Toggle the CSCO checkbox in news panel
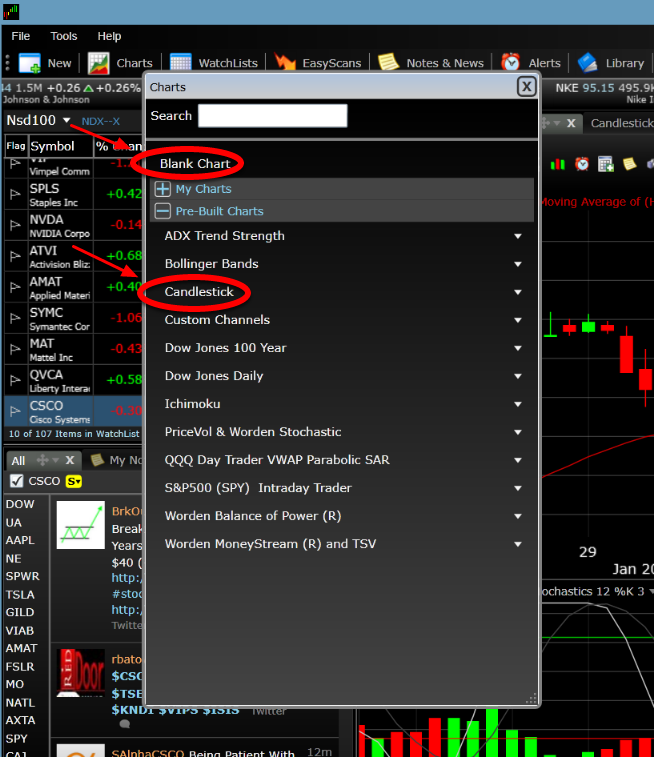654x757 pixels. [16, 481]
